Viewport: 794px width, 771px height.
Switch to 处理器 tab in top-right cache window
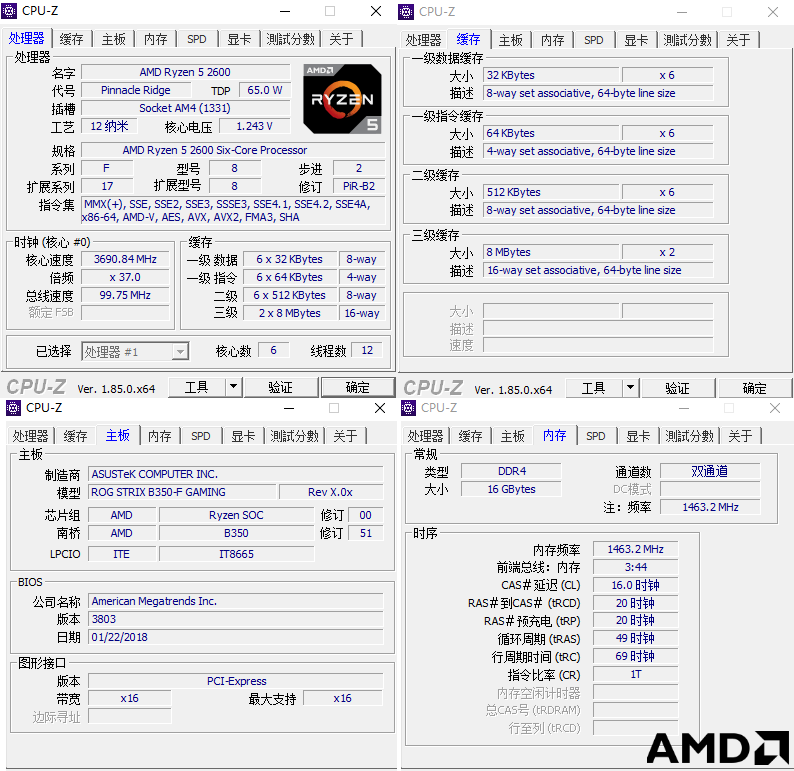pyautogui.click(x=423, y=40)
